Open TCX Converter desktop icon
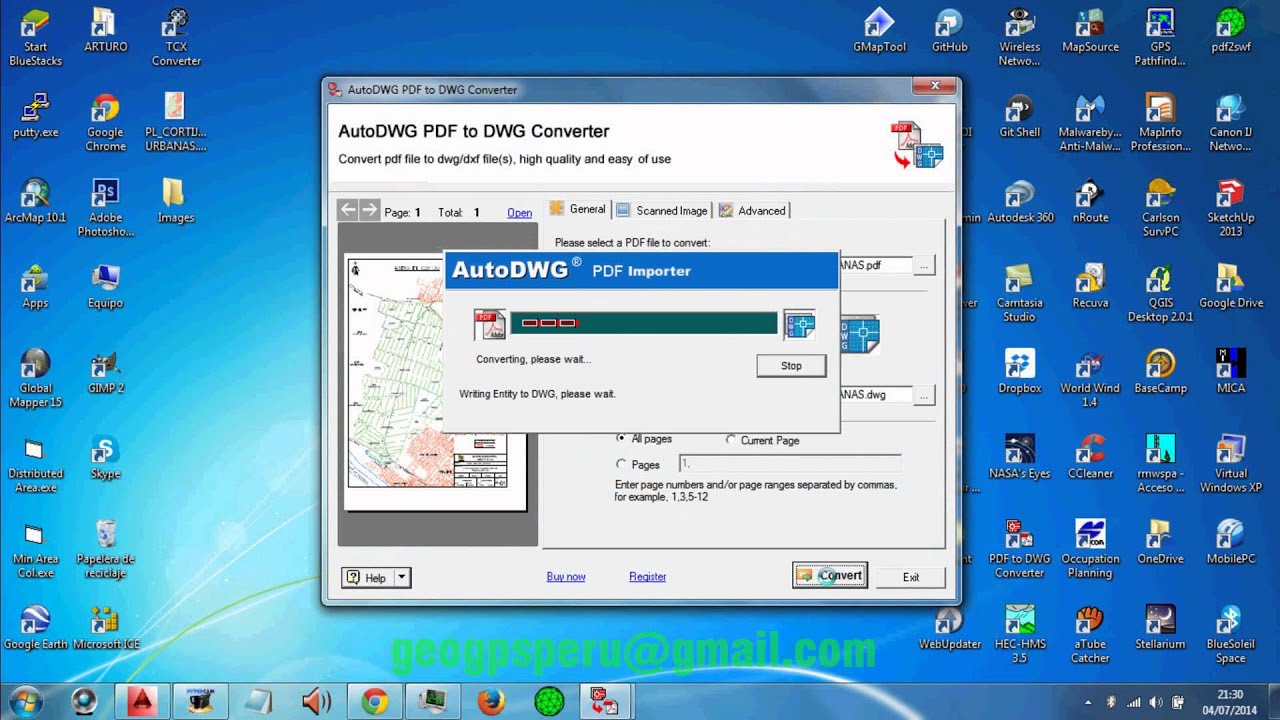The height and width of the screenshot is (720, 1280). click(x=176, y=38)
